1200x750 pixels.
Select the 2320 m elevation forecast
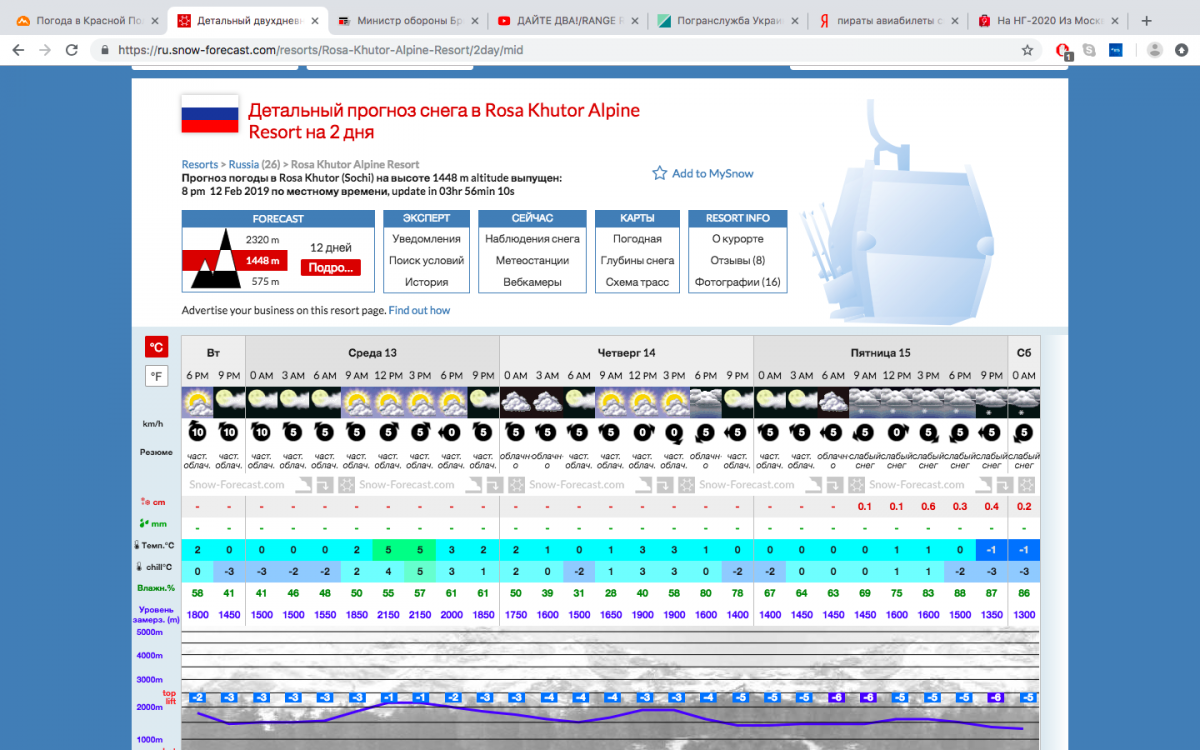262,240
